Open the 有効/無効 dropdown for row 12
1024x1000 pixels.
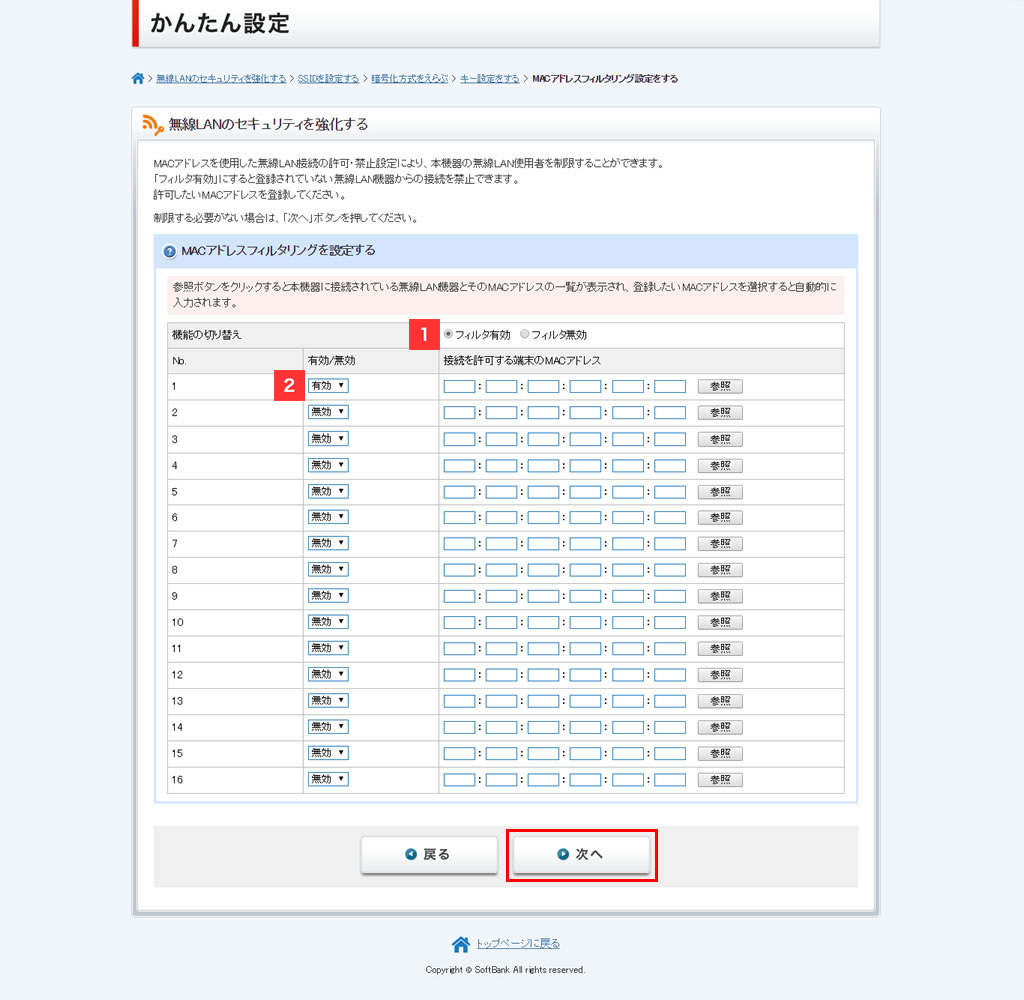coord(328,675)
